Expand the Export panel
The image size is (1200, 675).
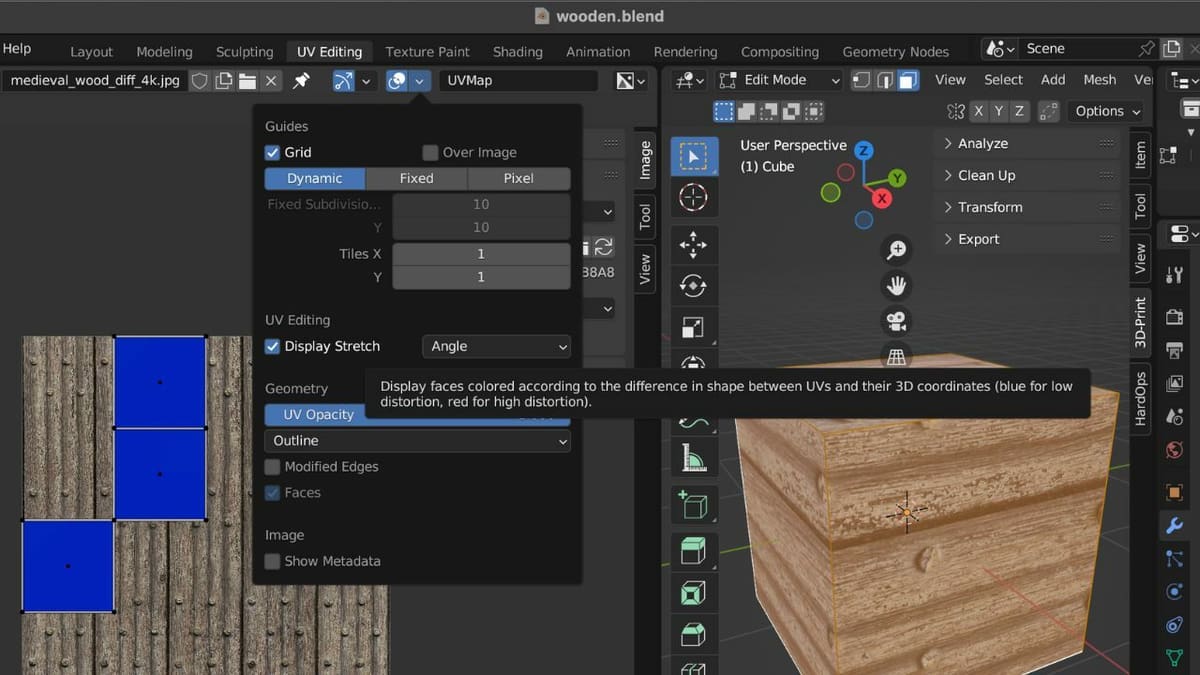(1027, 239)
